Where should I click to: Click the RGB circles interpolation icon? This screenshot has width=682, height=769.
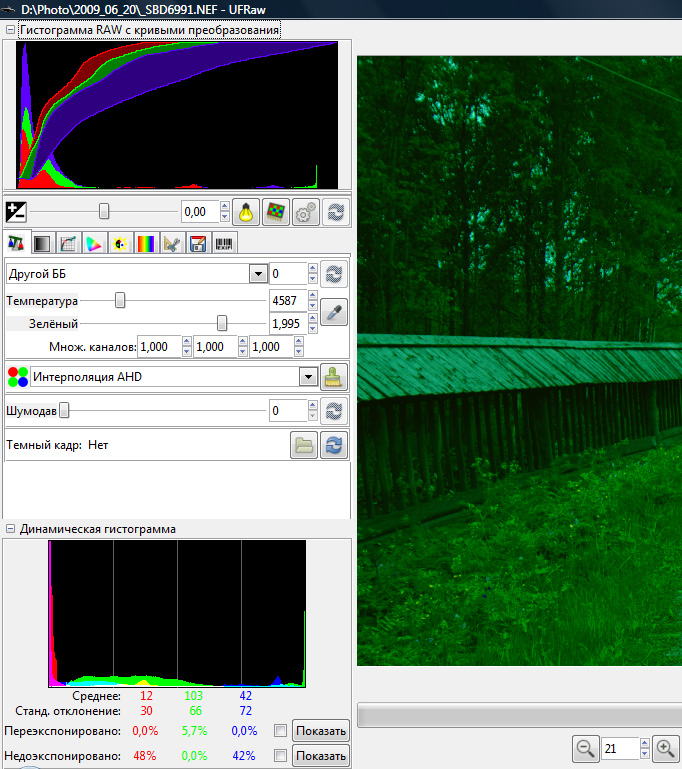[18, 377]
